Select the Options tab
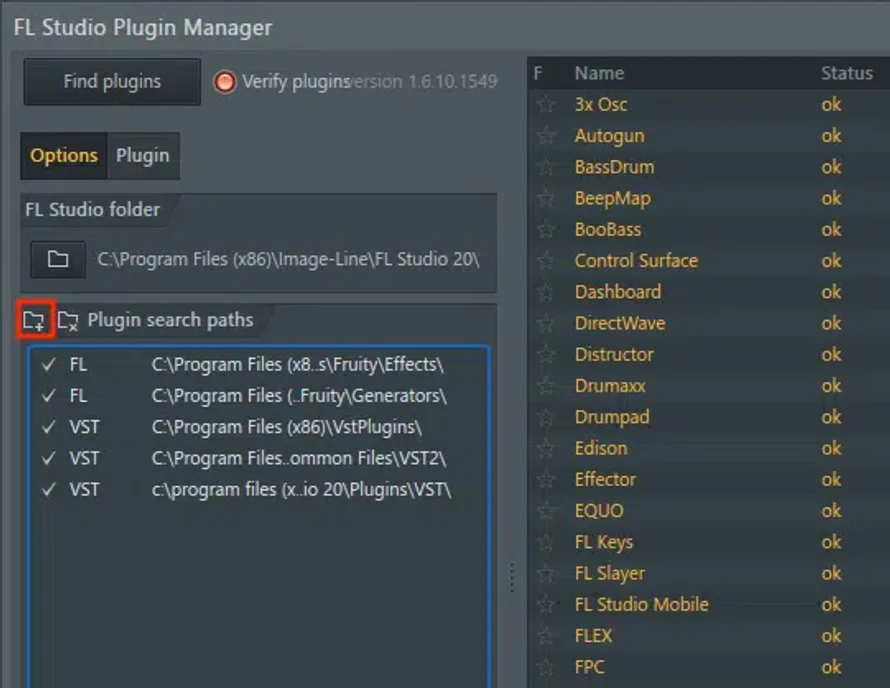This screenshot has height=688, width=890. [64, 156]
